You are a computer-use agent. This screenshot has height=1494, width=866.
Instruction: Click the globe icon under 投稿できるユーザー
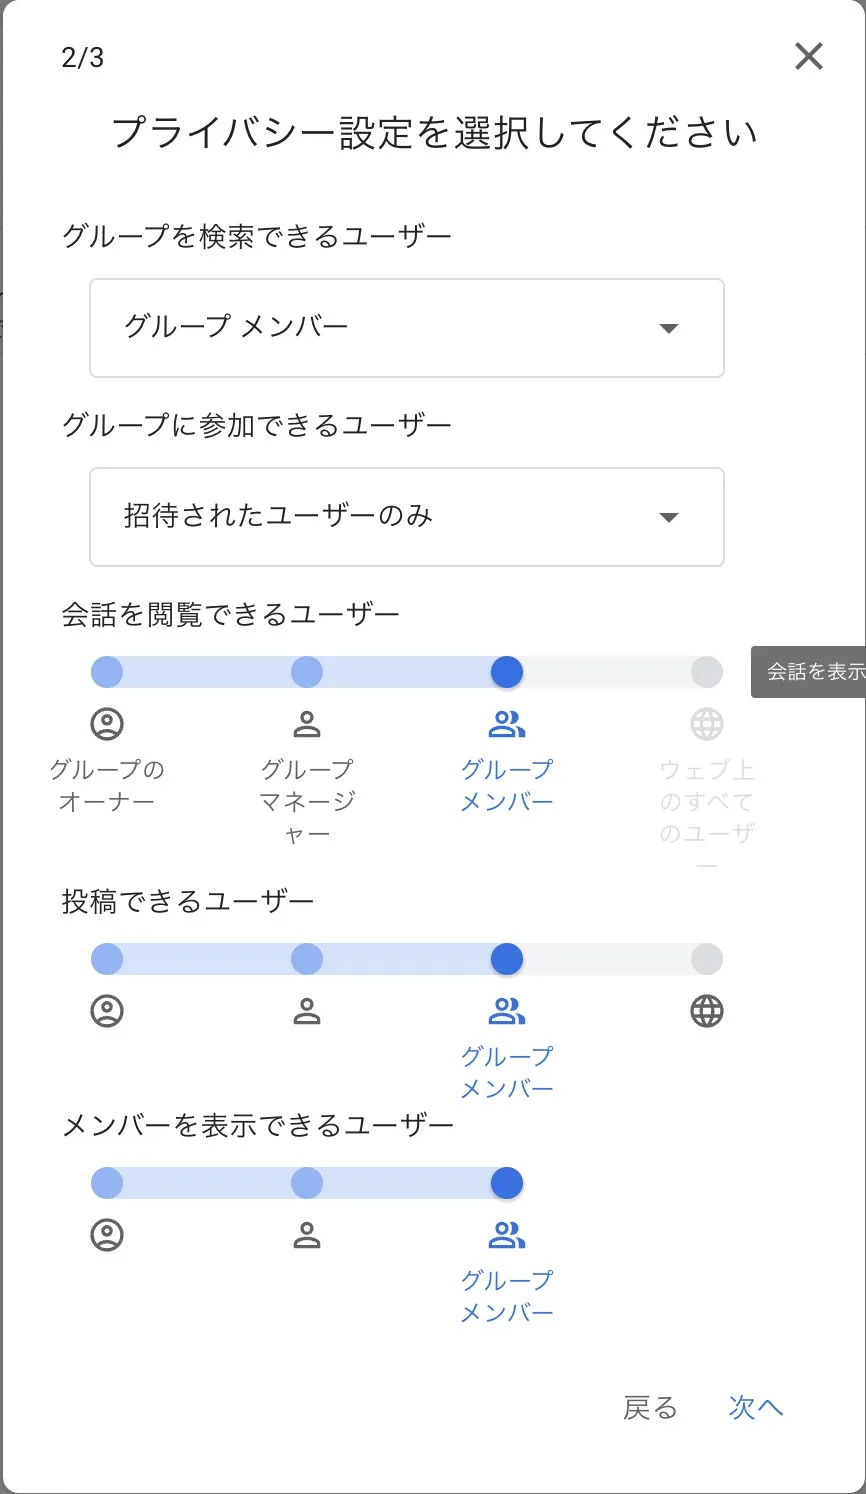point(707,1011)
